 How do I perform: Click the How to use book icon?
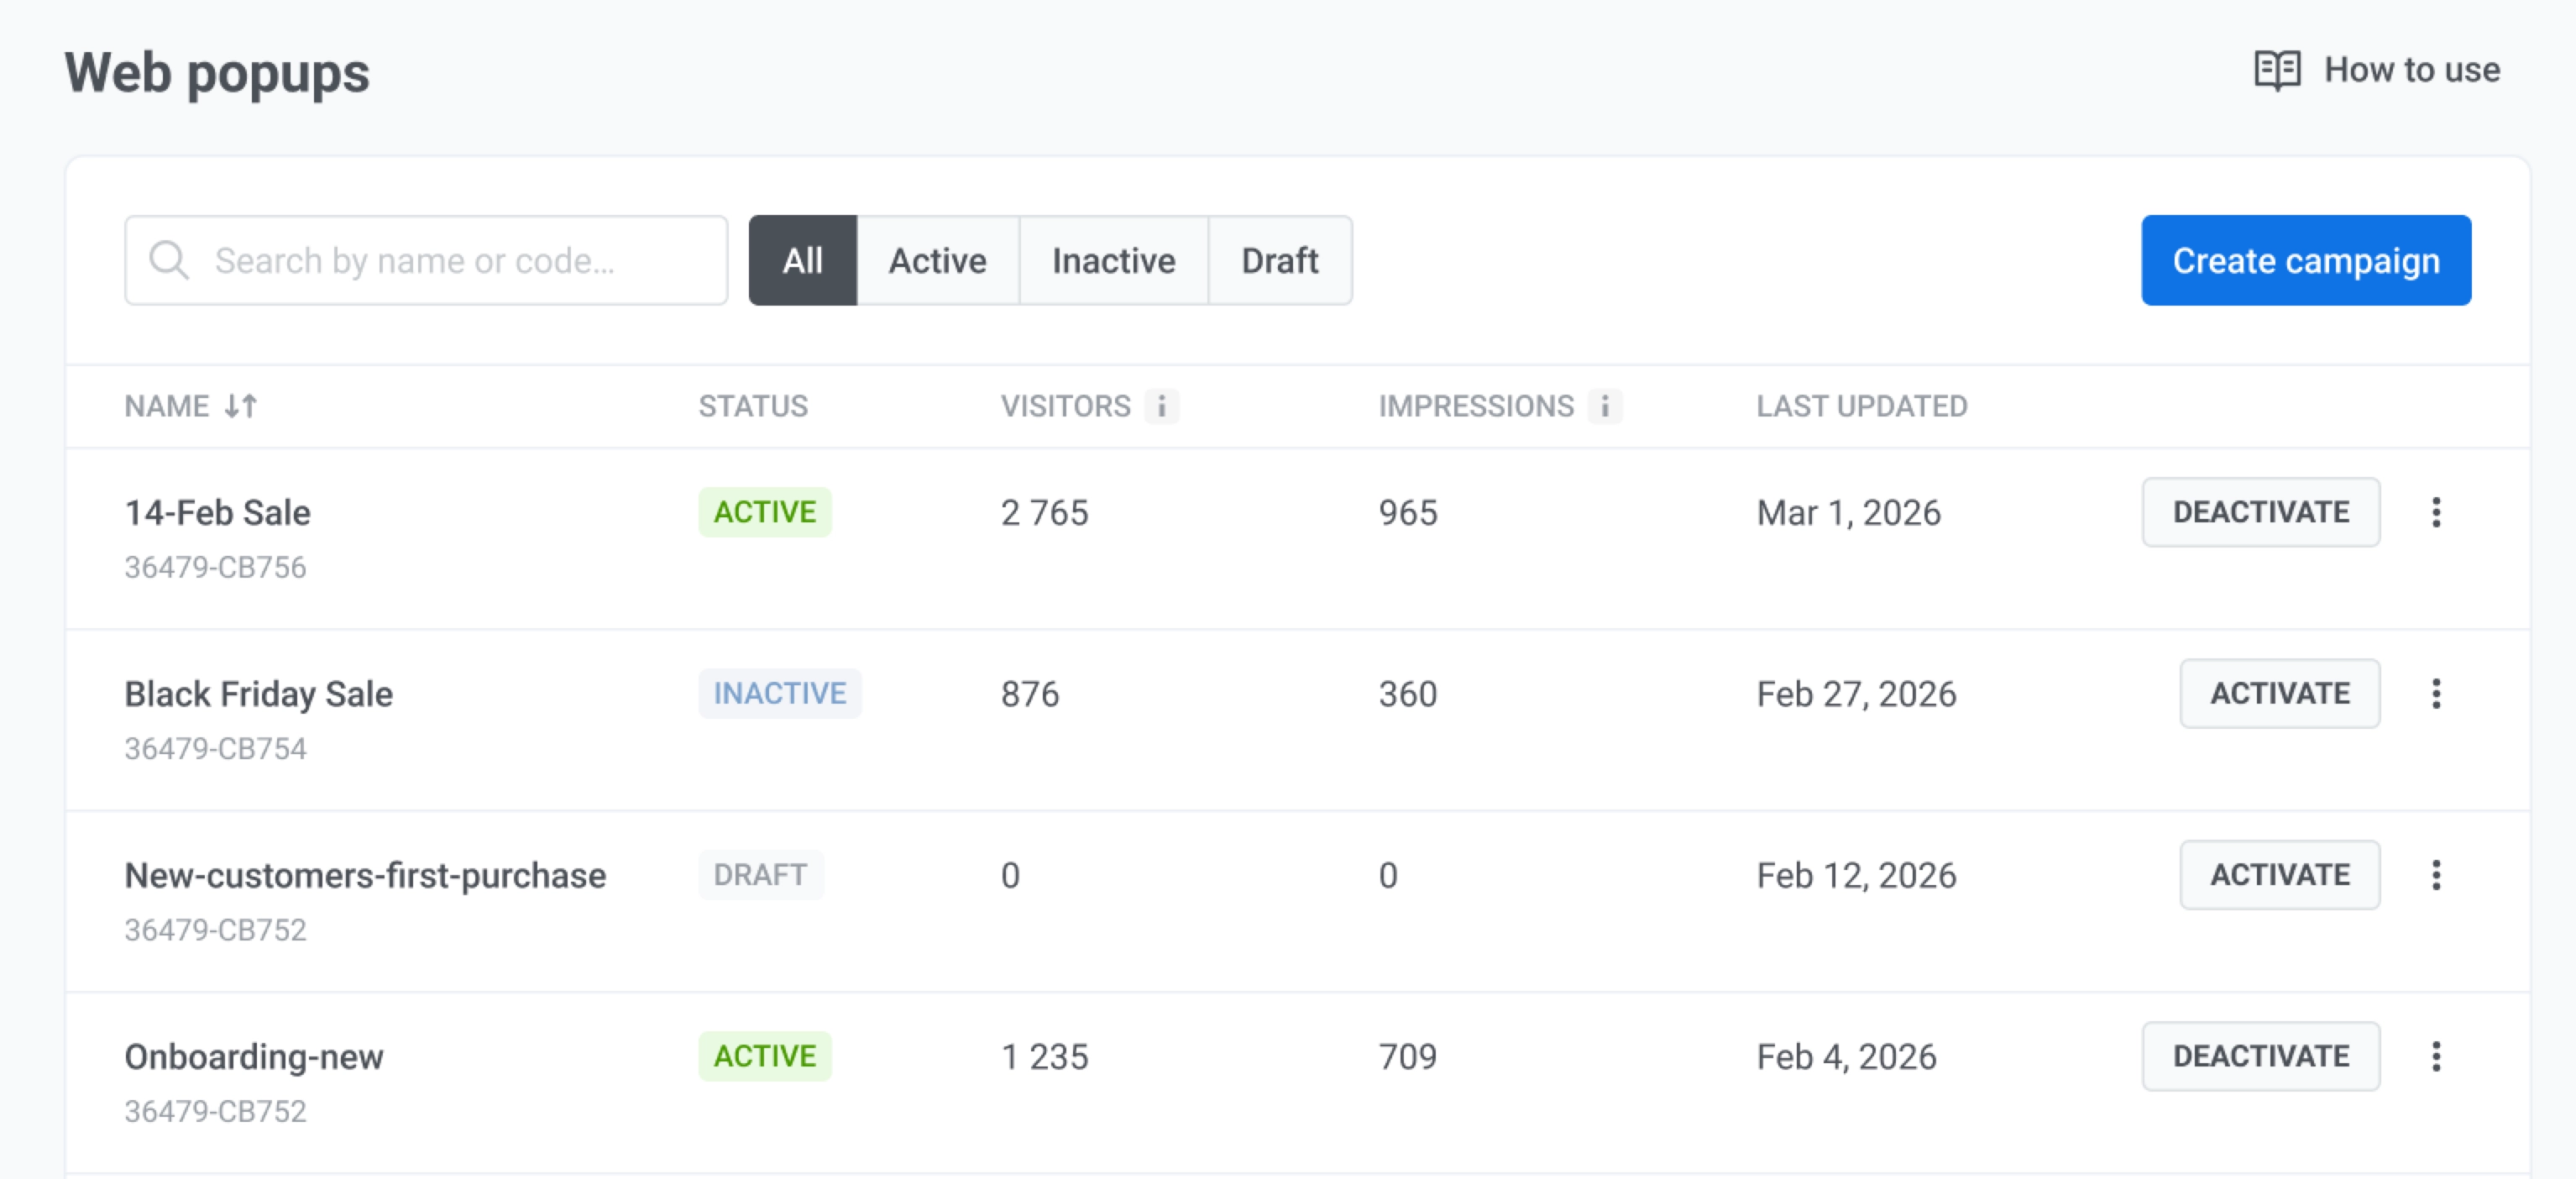(2277, 70)
